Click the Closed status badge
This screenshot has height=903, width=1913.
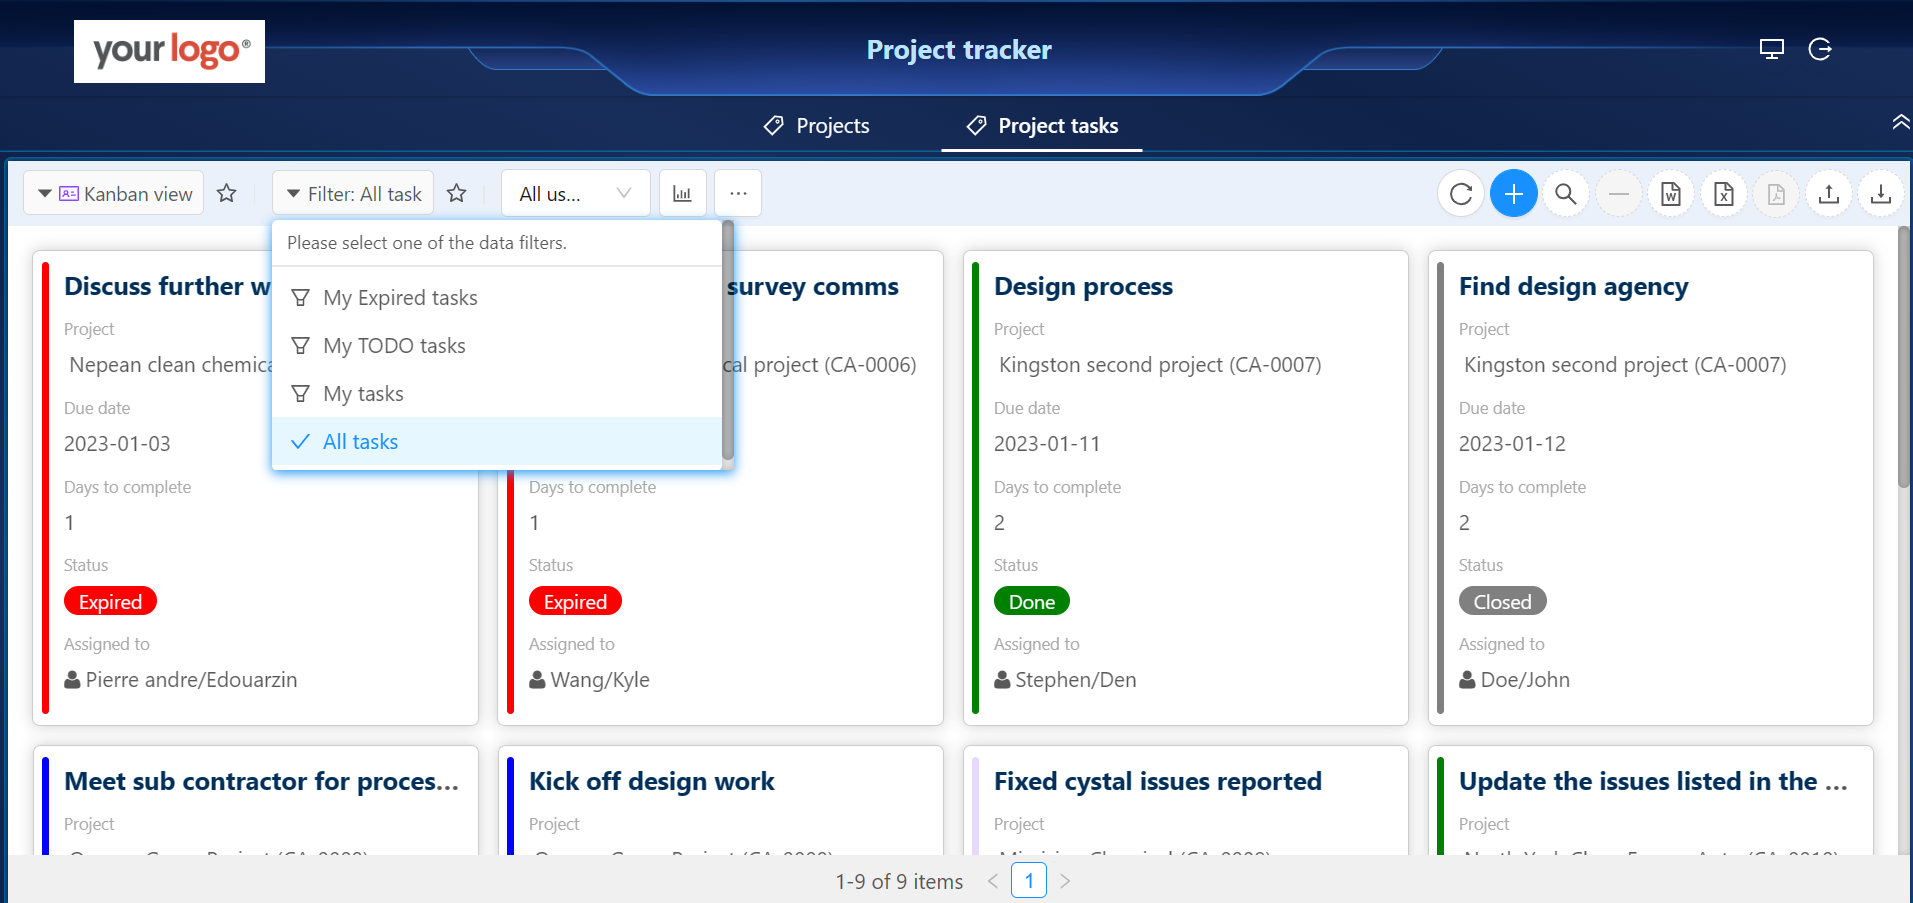1502,602
